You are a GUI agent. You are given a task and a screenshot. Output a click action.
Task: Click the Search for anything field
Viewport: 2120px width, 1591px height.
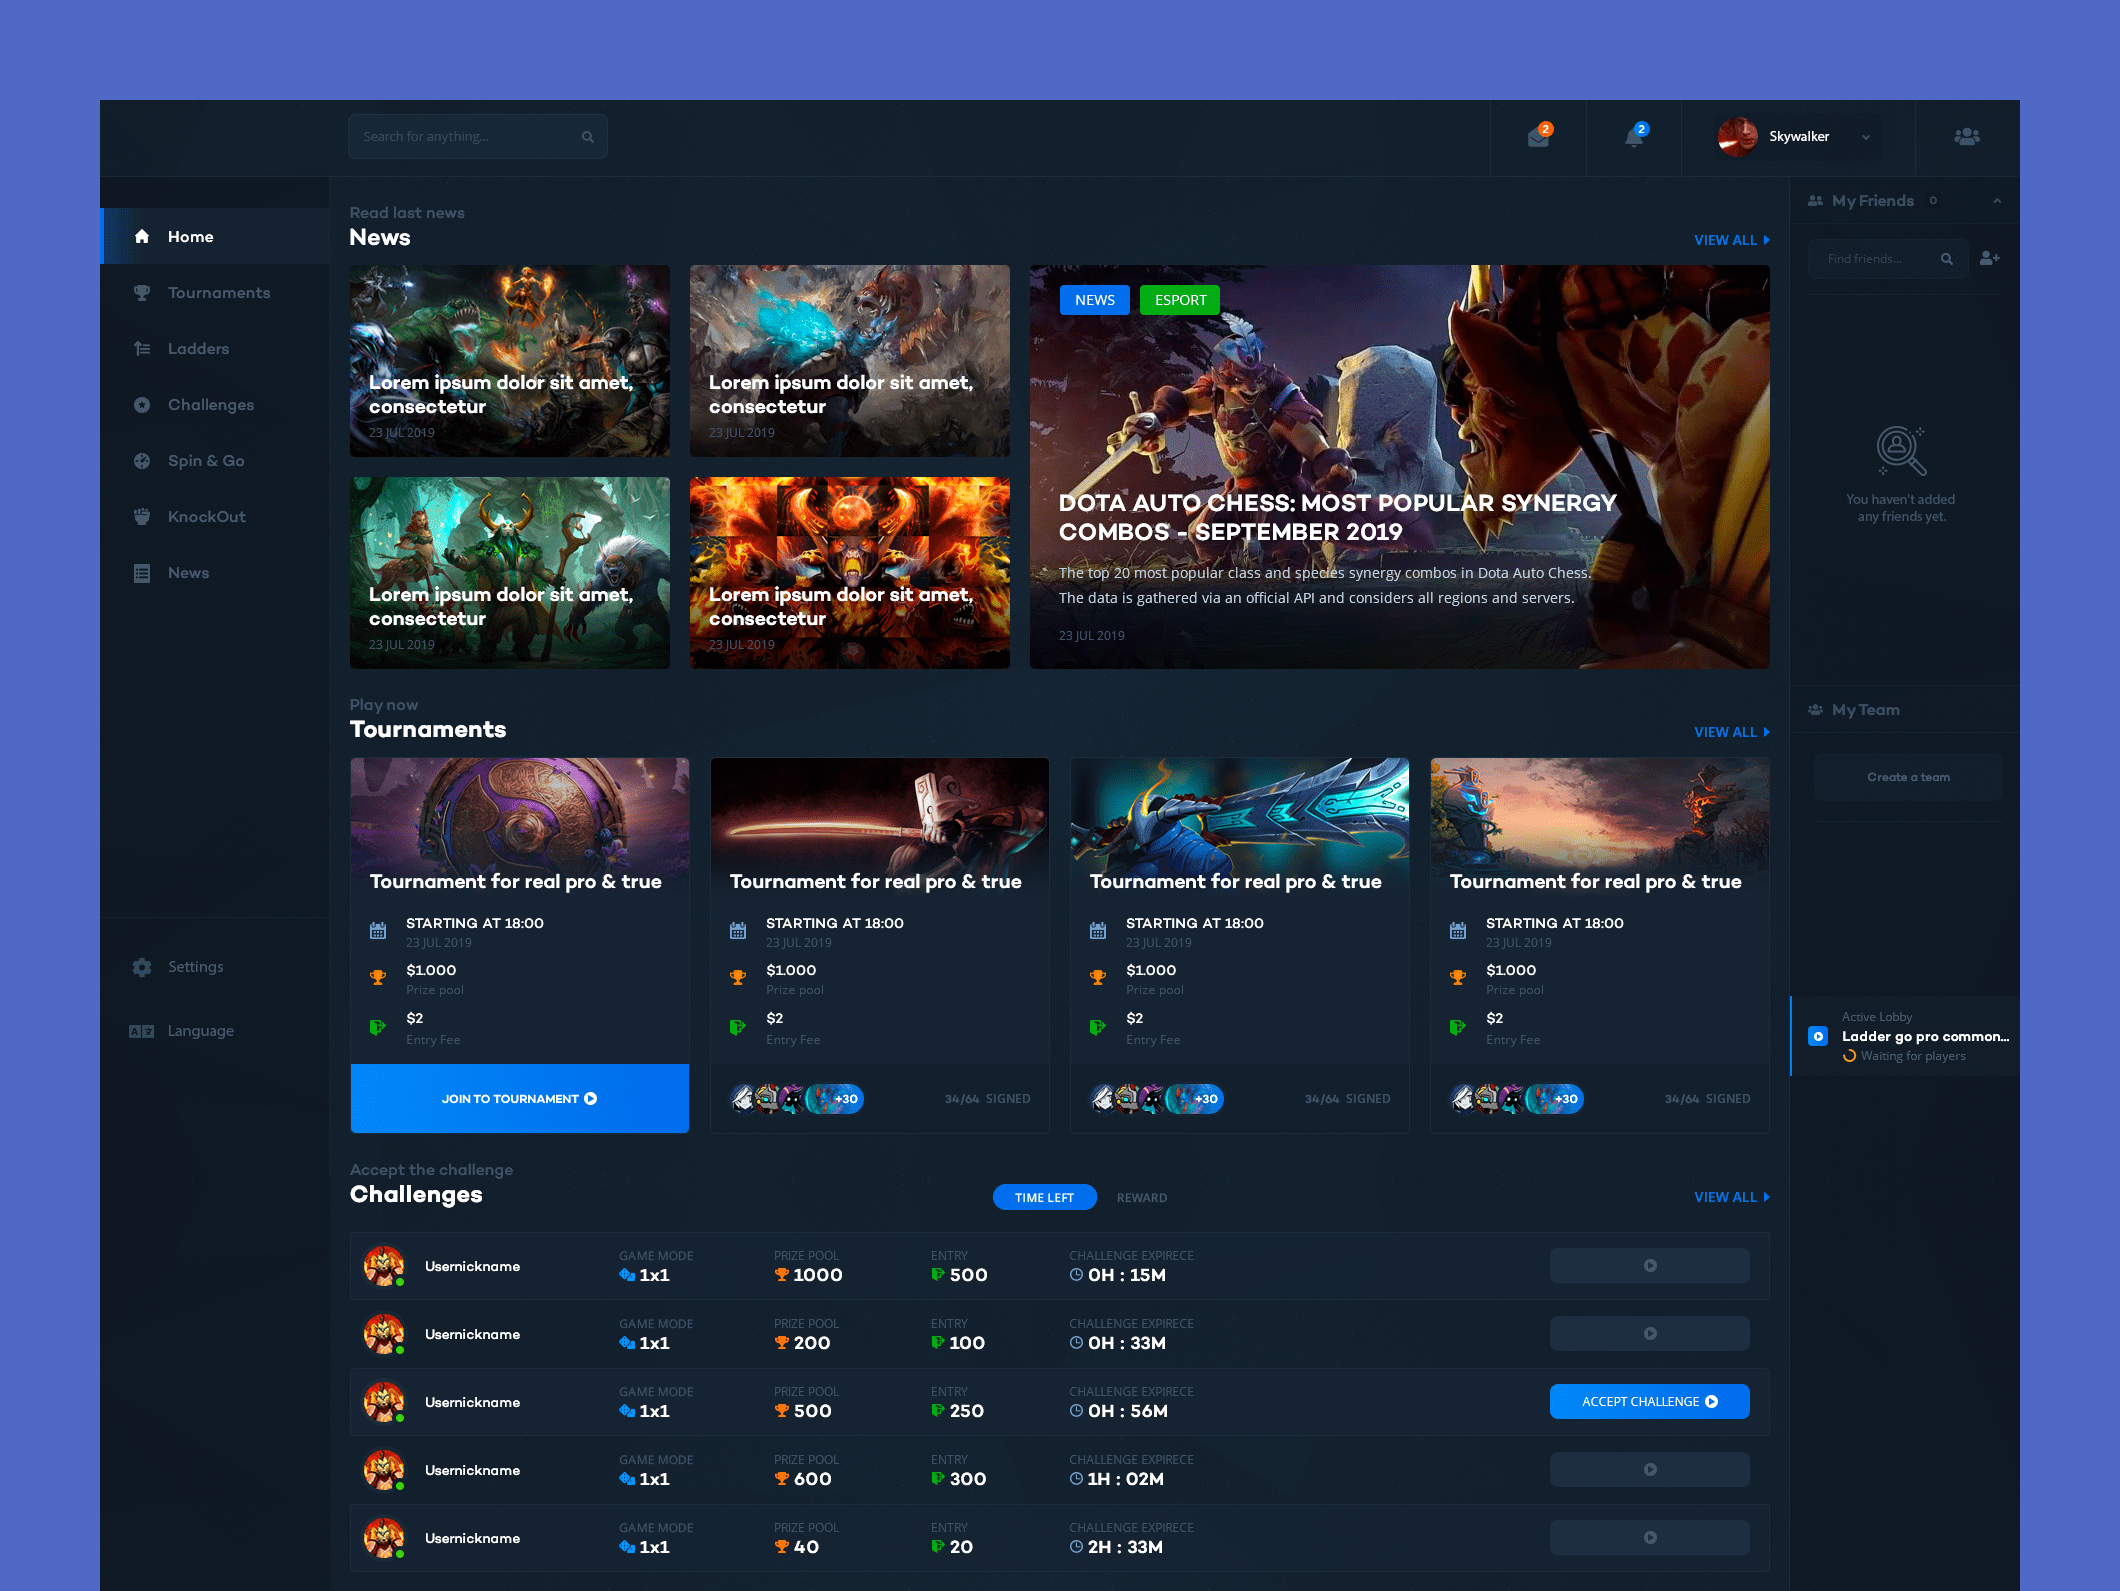click(x=465, y=137)
